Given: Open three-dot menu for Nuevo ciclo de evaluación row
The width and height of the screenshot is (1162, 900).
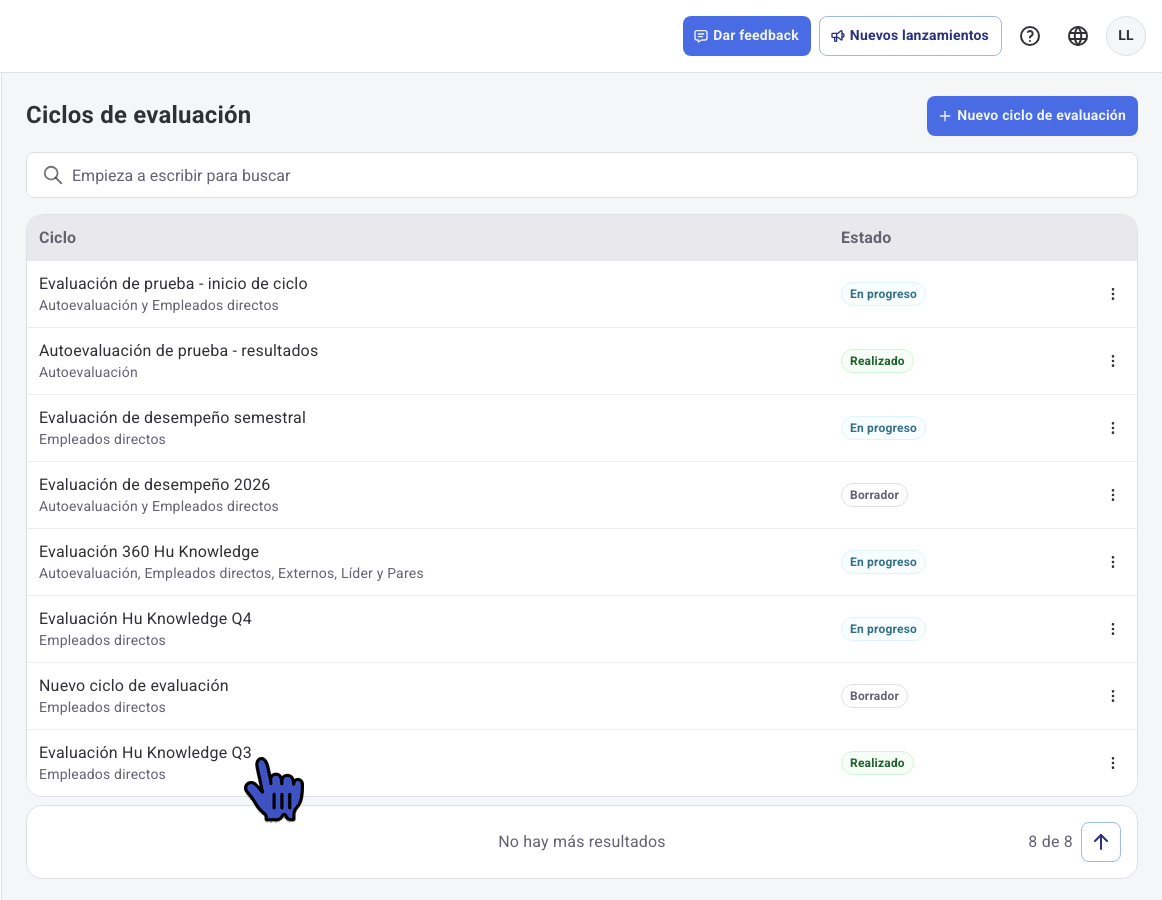Looking at the screenshot, I should pyautogui.click(x=1112, y=695).
